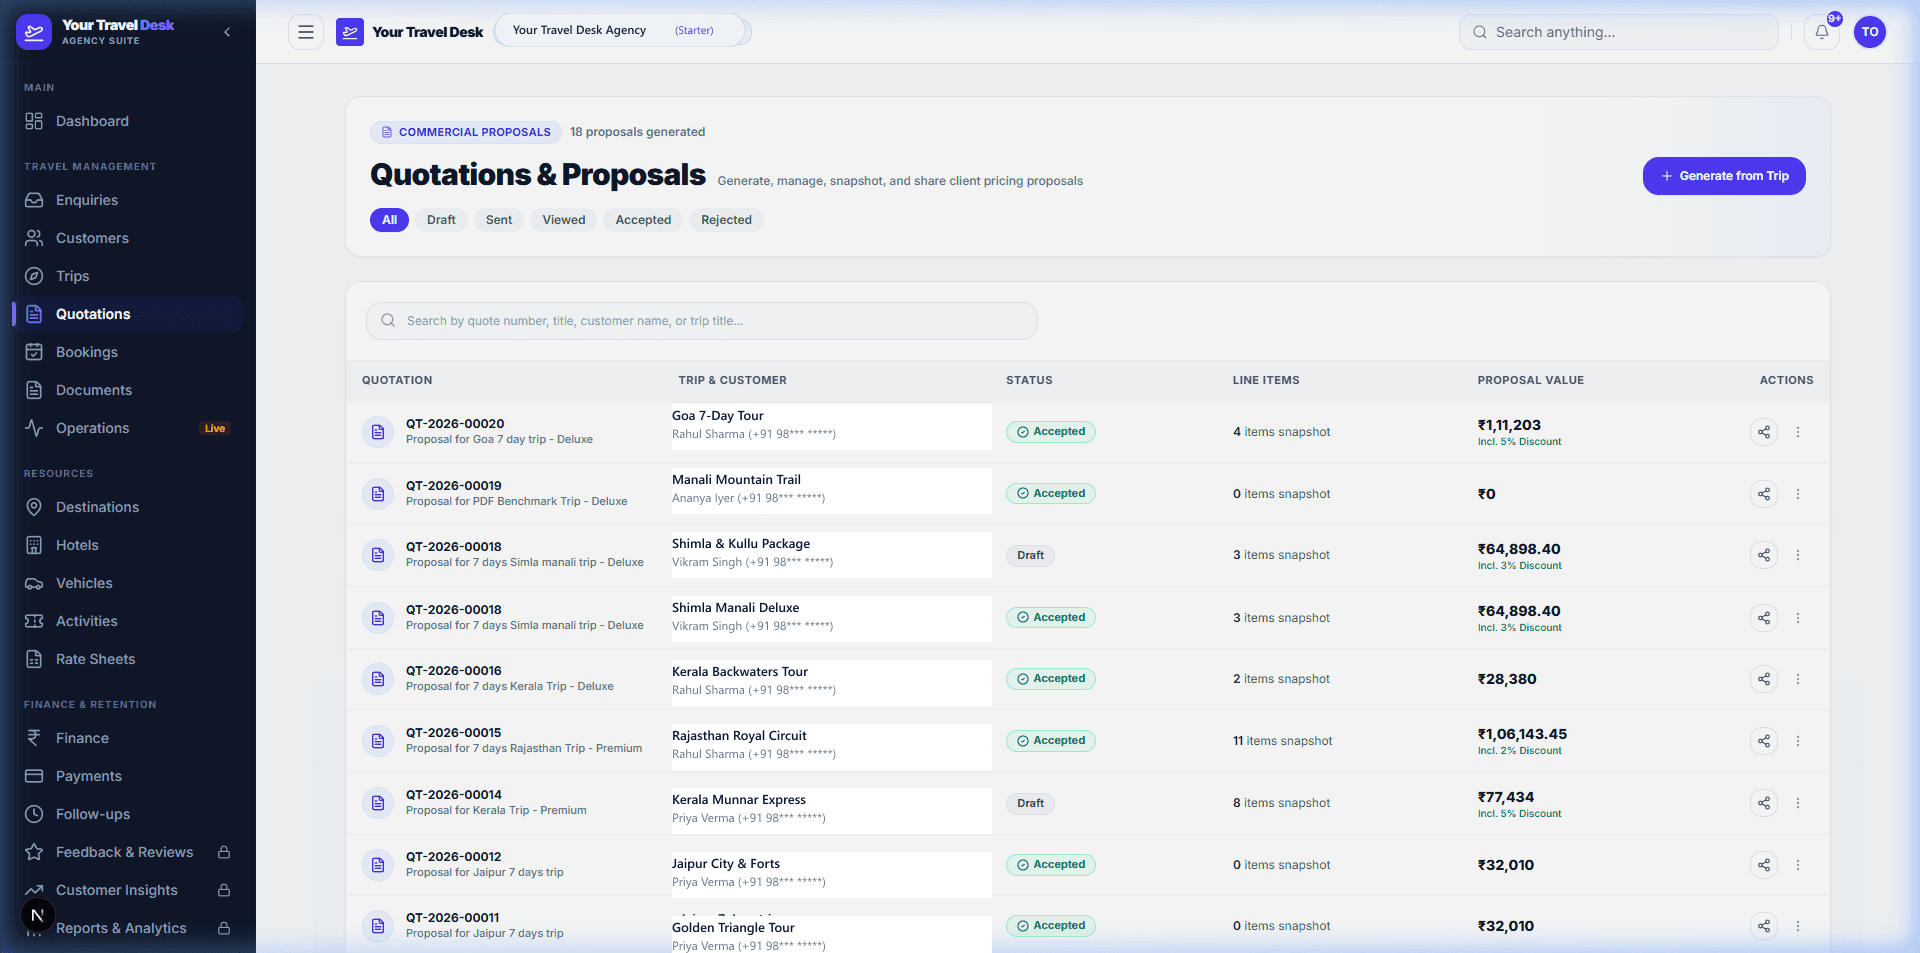Open Destinations resource page

click(x=128, y=507)
